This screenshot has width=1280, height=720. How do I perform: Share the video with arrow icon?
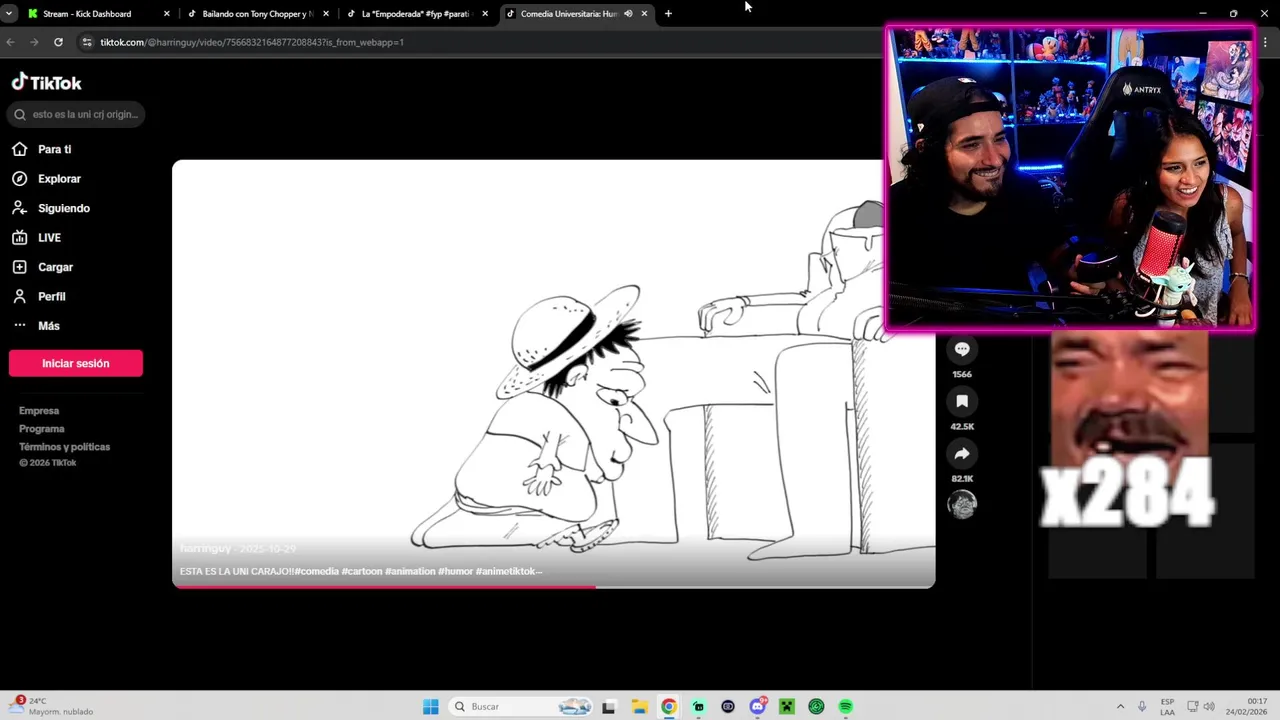tap(962, 454)
